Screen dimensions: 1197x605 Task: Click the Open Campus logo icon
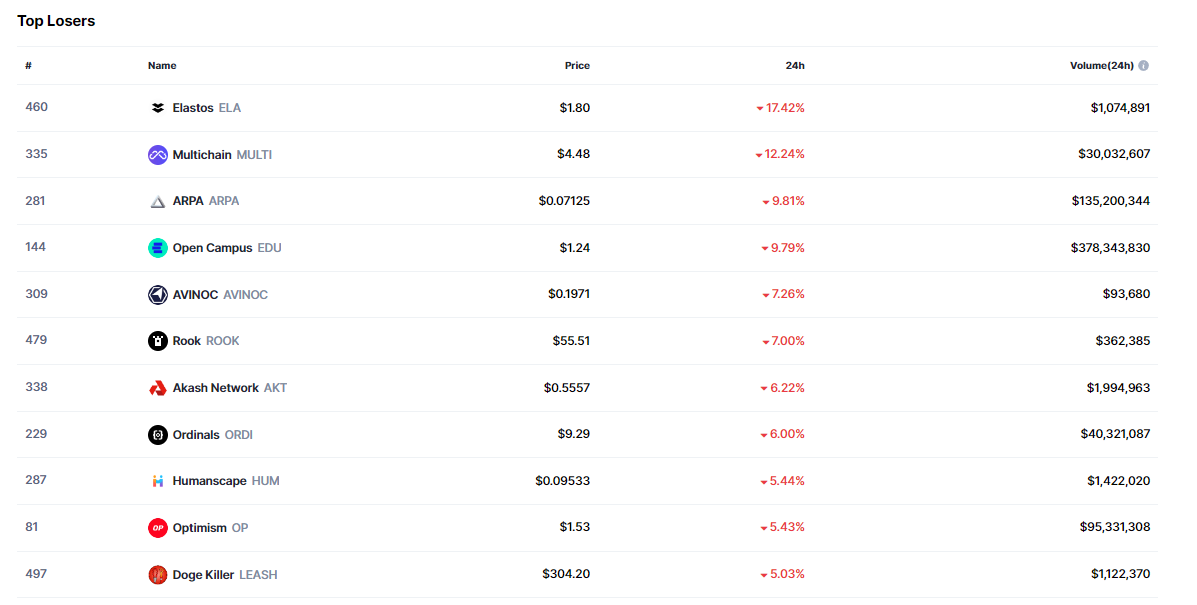point(157,248)
